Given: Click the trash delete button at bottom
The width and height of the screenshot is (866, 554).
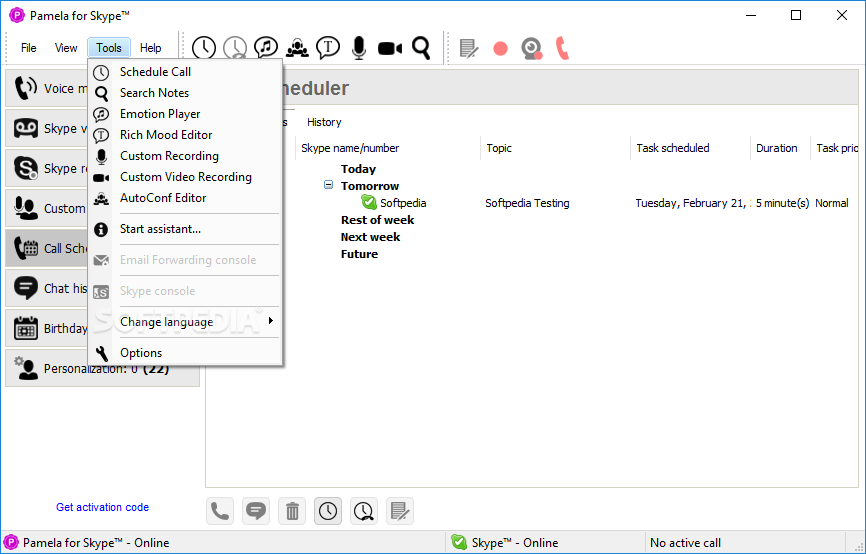Looking at the screenshot, I should pos(292,511).
